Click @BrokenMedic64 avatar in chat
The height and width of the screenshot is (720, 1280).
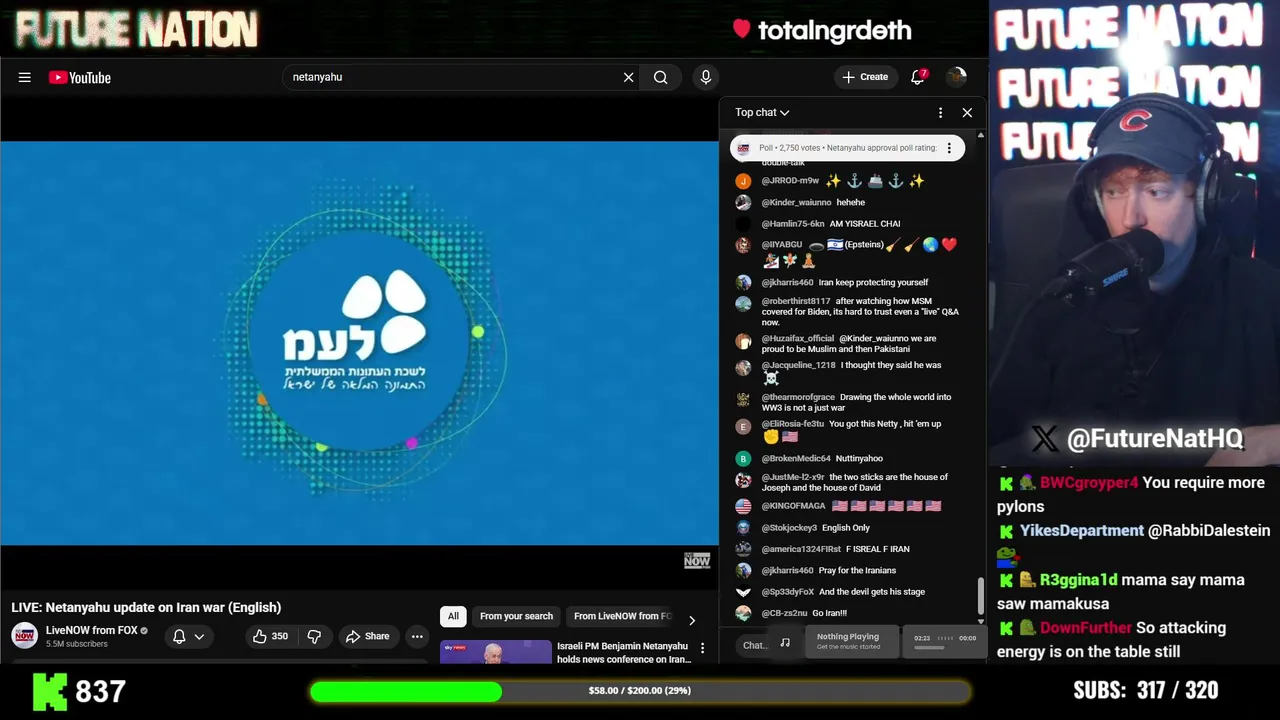(x=743, y=459)
